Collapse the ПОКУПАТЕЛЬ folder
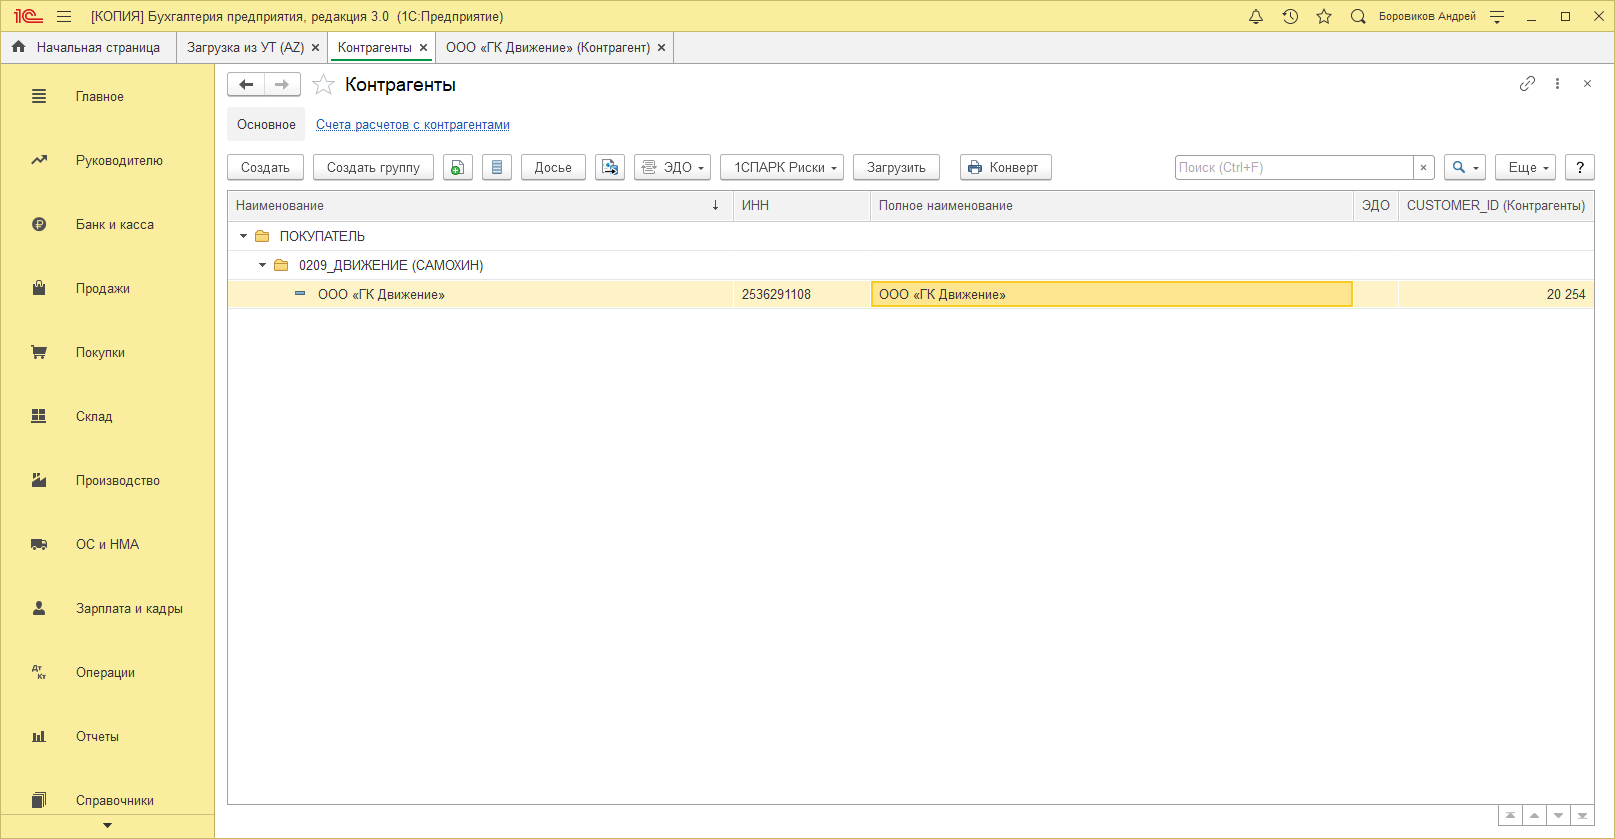This screenshot has width=1615, height=839. pyautogui.click(x=243, y=237)
